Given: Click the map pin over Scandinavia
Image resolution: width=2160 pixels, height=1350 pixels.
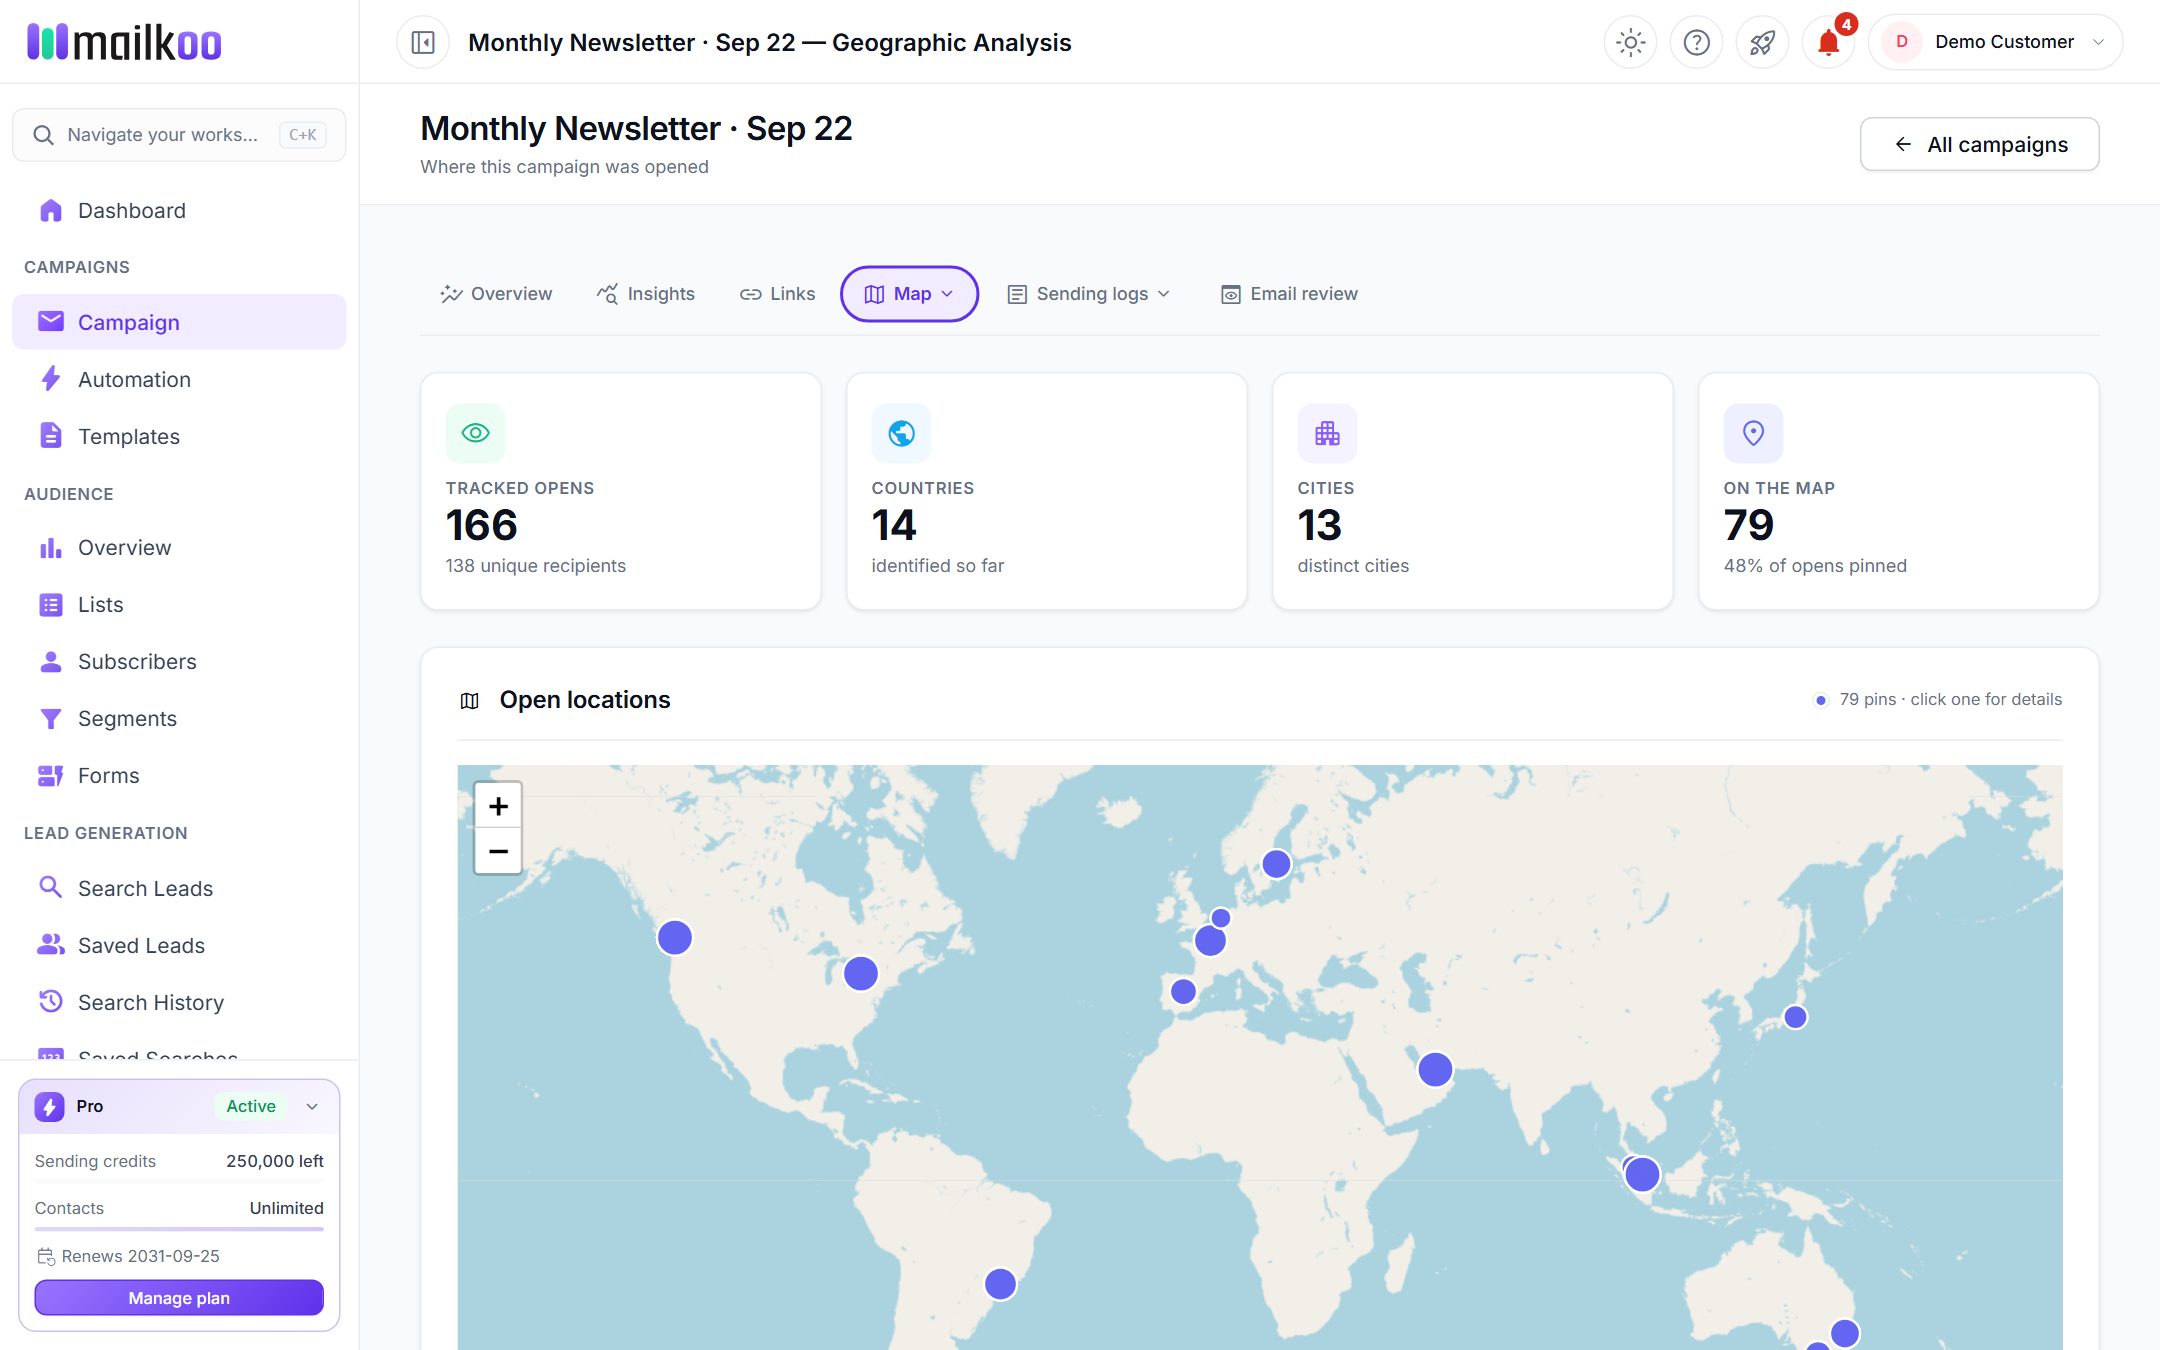Looking at the screenshot, I should pyautogui.click(x=1276, y=864).
